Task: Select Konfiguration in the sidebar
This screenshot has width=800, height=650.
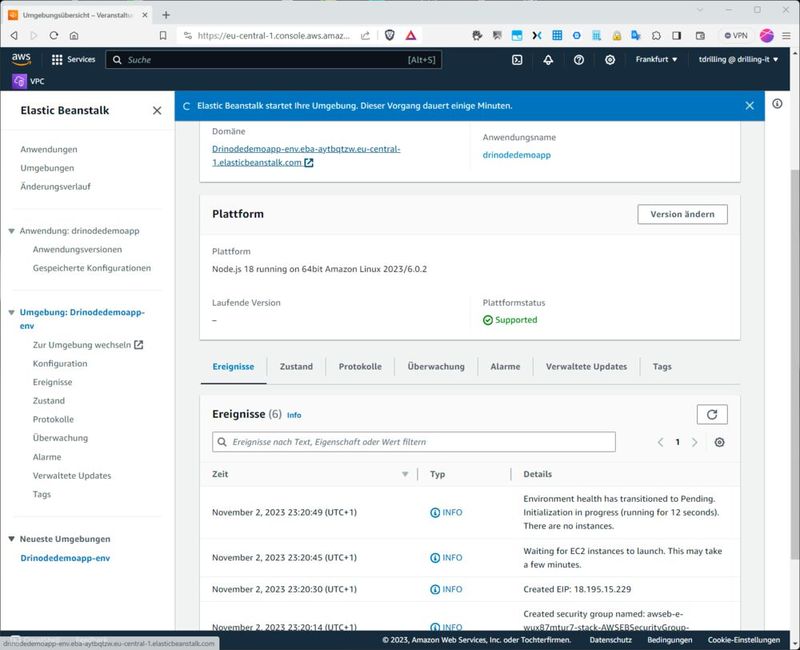Action: click(x=60, y=364)
